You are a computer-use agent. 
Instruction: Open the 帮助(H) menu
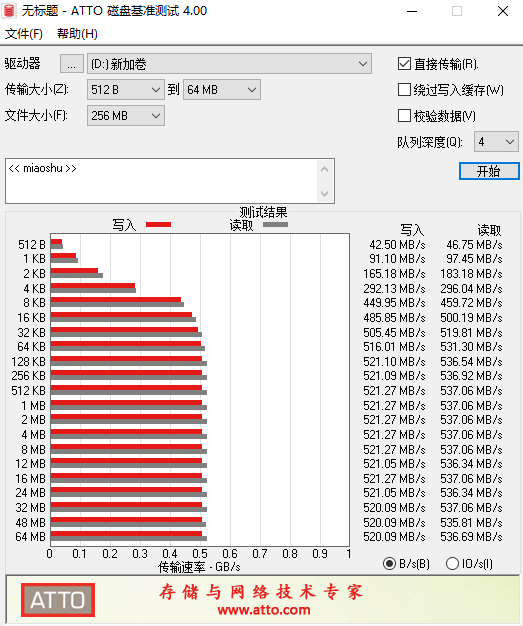[x=77, y=34]
